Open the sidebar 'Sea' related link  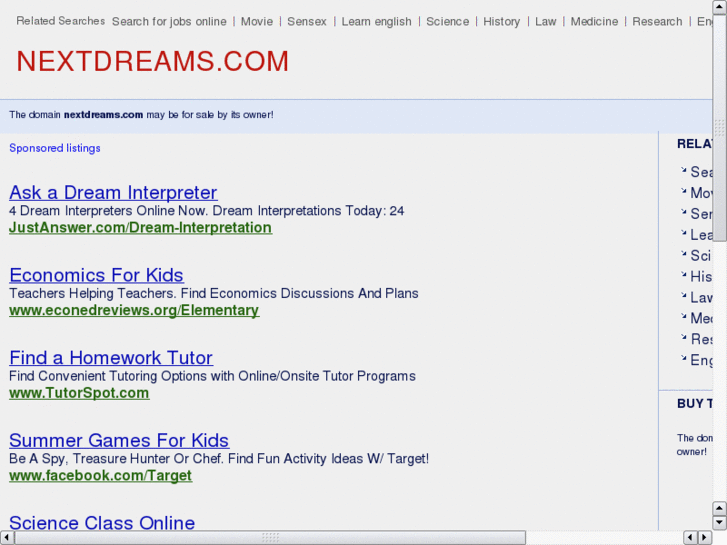point(701,172)
